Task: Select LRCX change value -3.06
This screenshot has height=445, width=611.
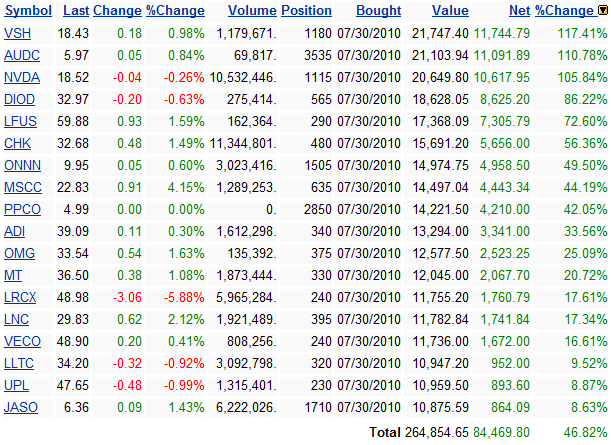Action: coord(127,298)
